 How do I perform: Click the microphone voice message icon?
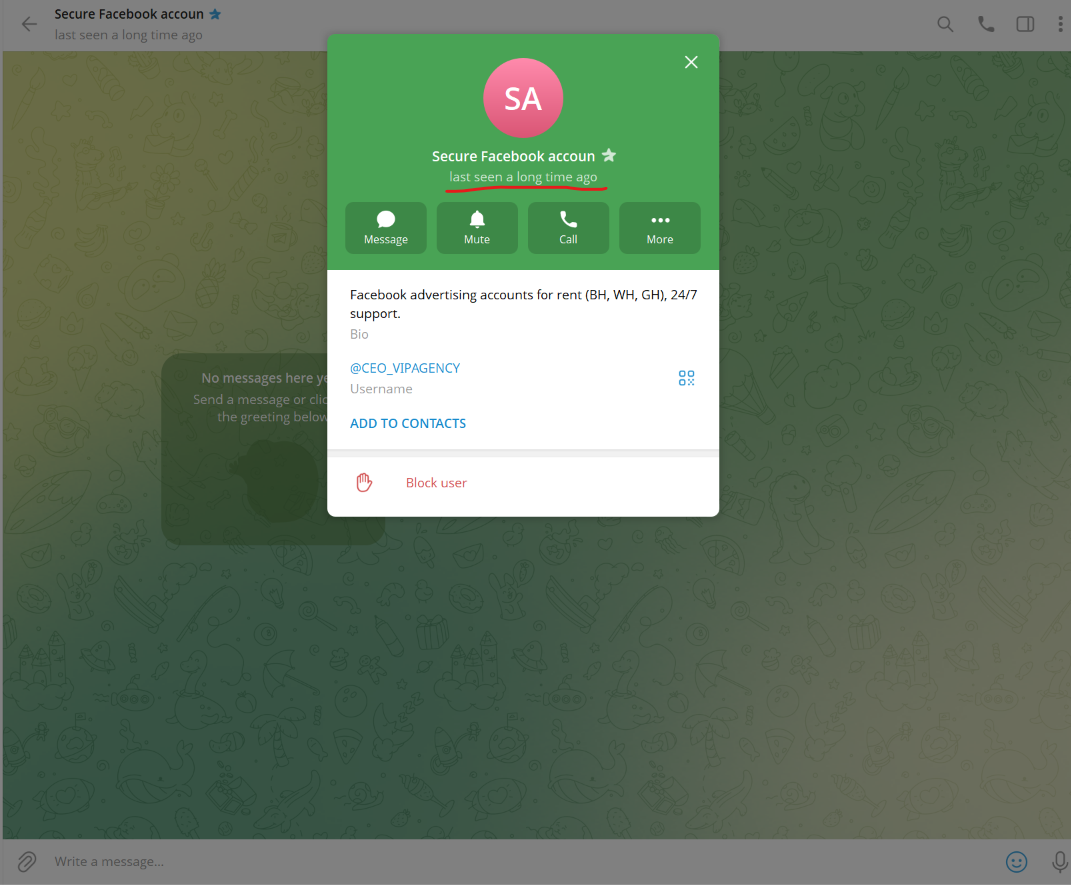tap(1059, 862)
